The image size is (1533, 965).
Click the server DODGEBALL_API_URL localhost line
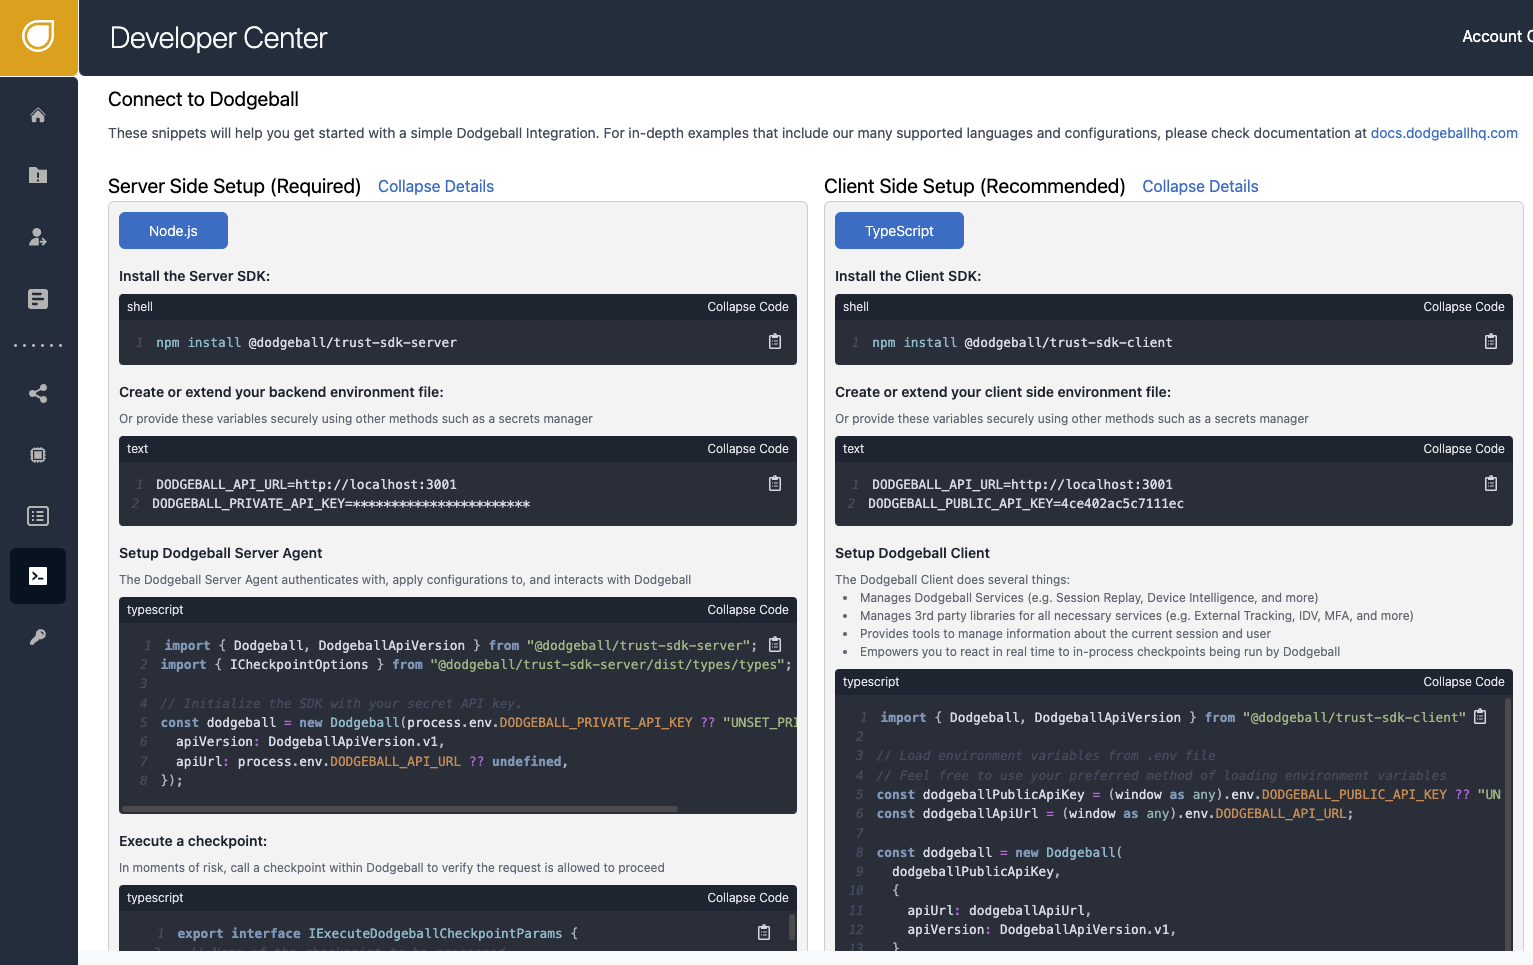pos(306,484)
